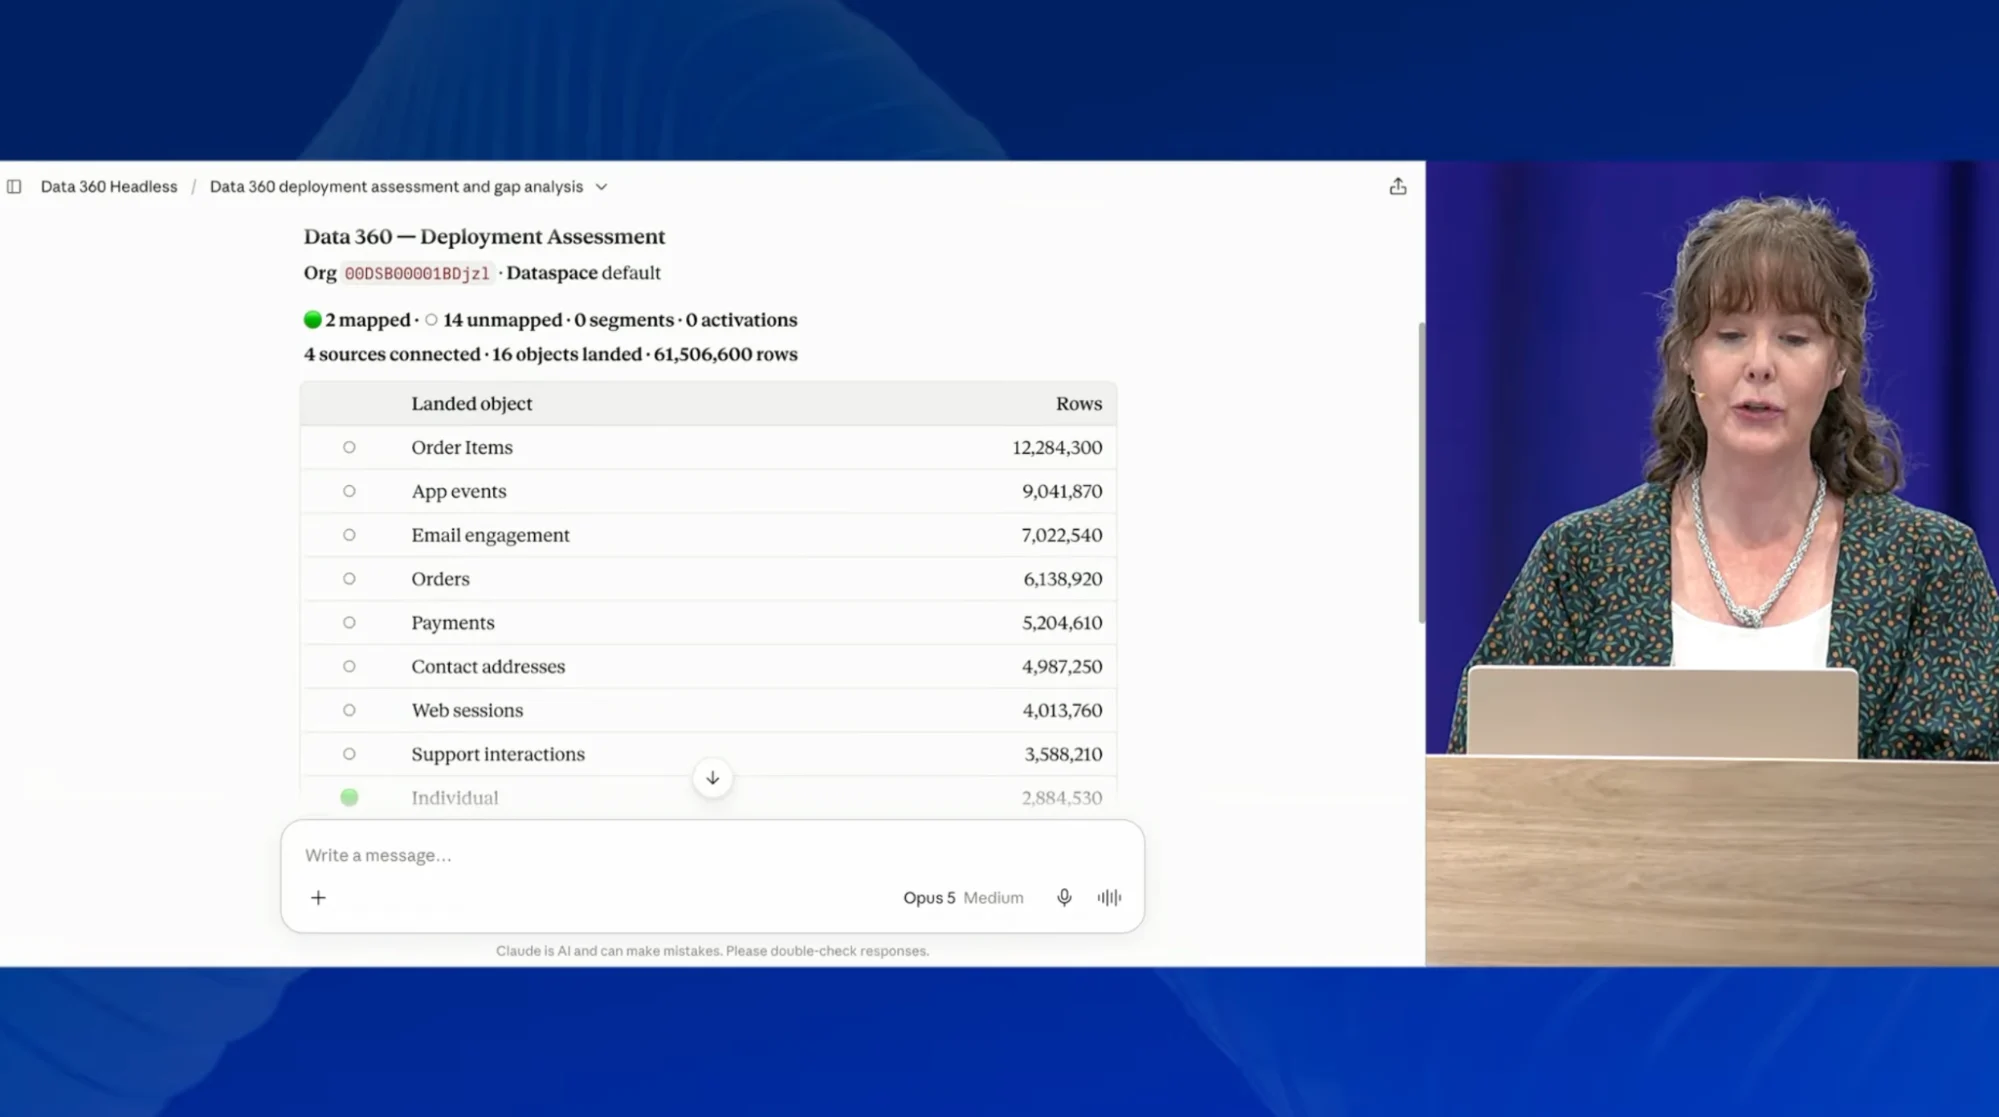Viewport: 1999px width, 1117px height.
Task: Start dictation with the microphone icon
Action: pyautogui.click(x=1064, y=898)
